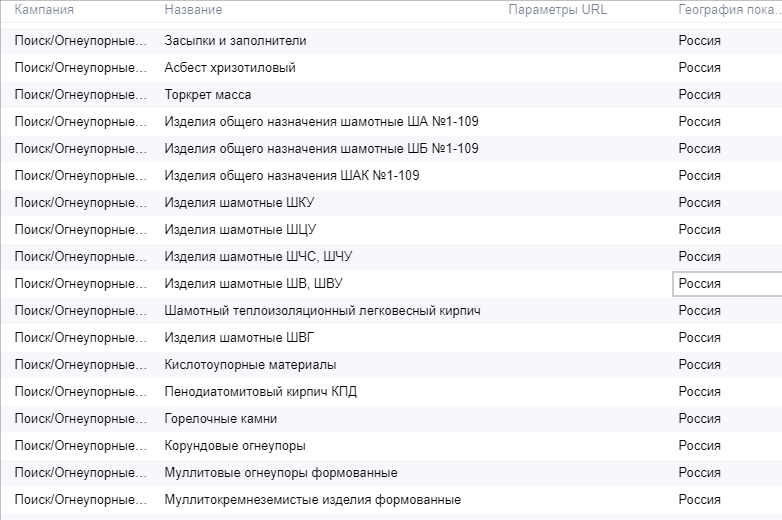The width and height of the screenshot is (782, 520).
Task: Click campaign cell in Торкрет масса row
Action: point(81,95)
